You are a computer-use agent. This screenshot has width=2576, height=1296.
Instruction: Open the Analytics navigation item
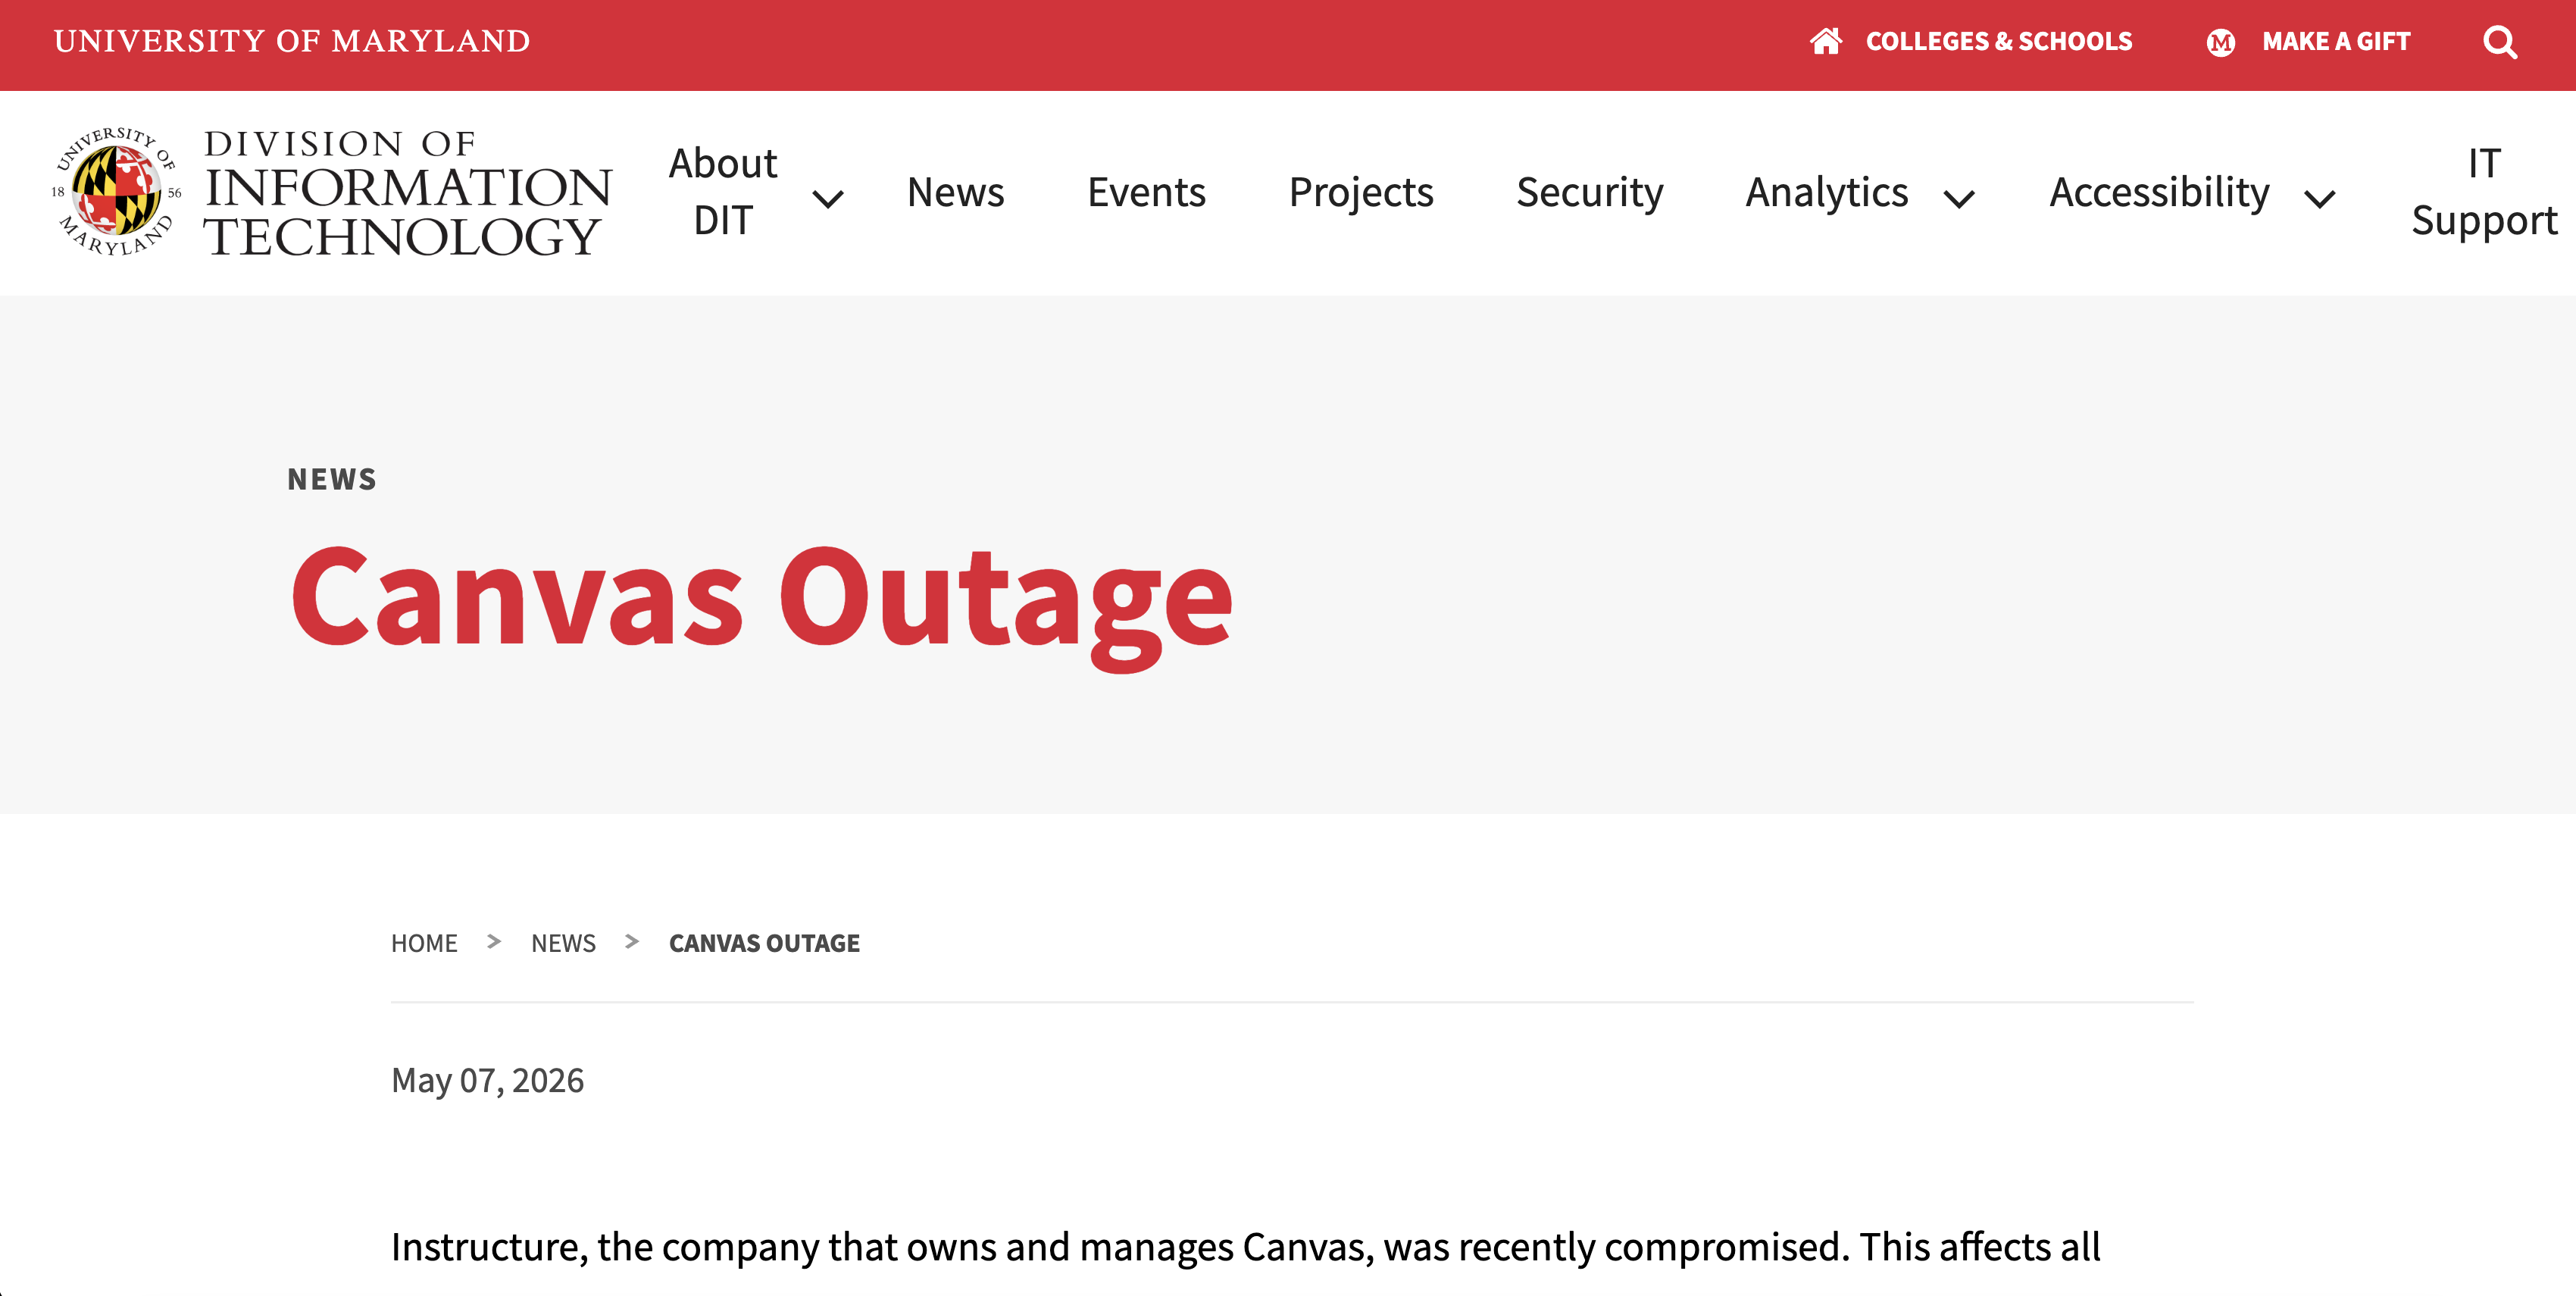[1827, 192]
